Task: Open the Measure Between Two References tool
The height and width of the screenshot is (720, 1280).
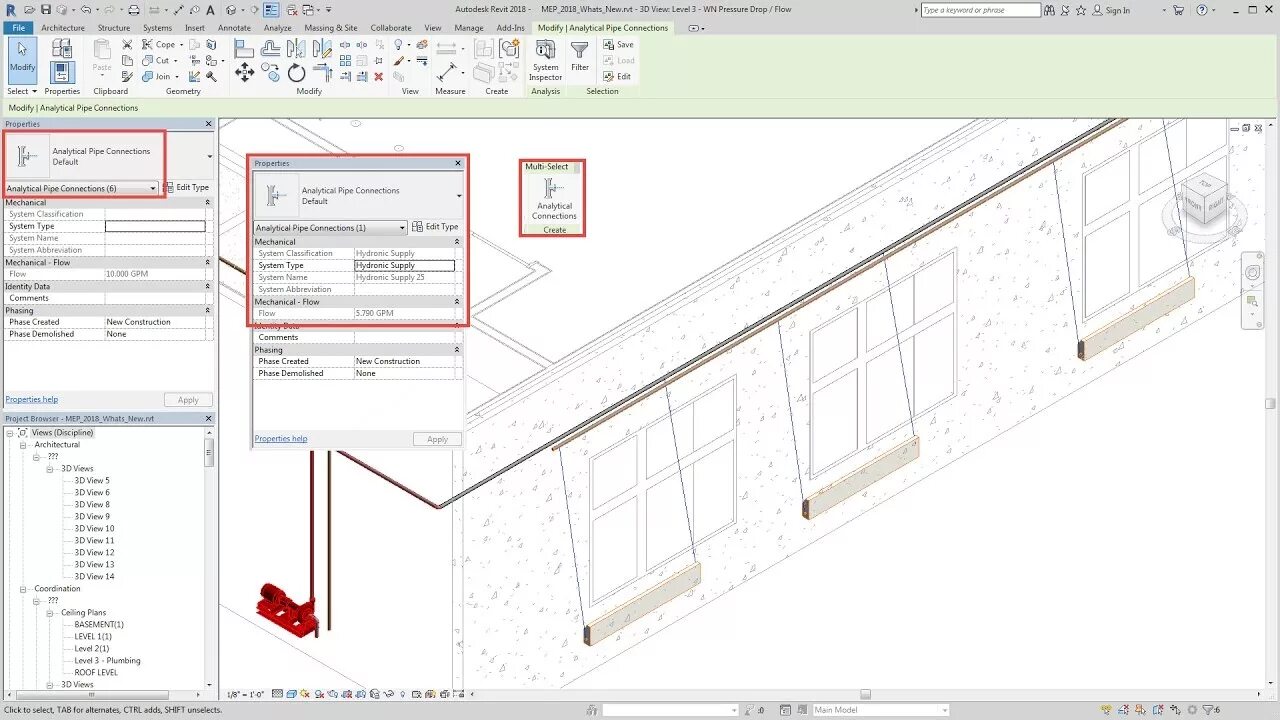Action: pos(447,72)
